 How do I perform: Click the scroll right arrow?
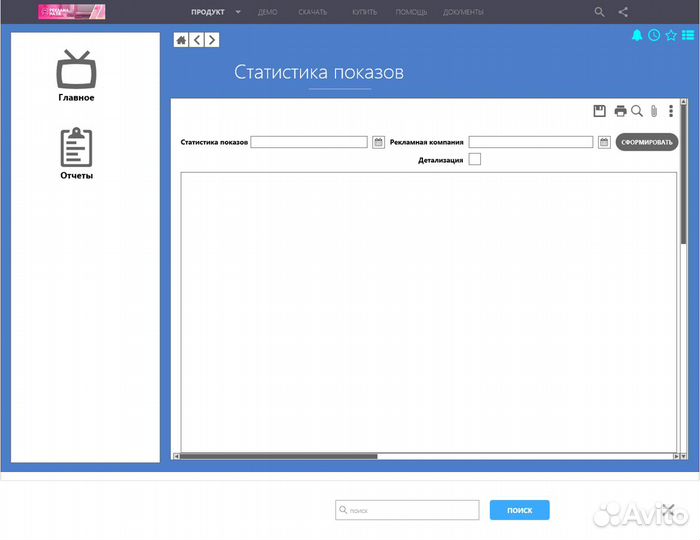pyautogui.click(x=676, y=456)
